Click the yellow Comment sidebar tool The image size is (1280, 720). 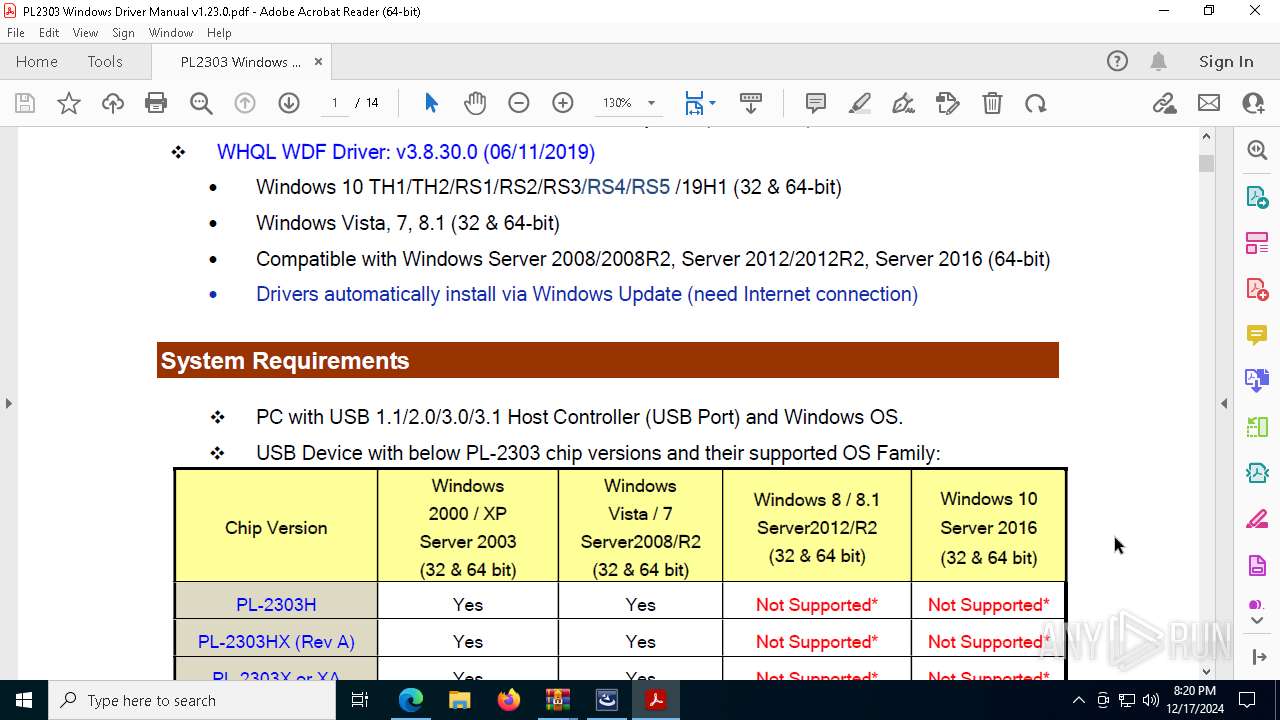tap(1257, 335)
